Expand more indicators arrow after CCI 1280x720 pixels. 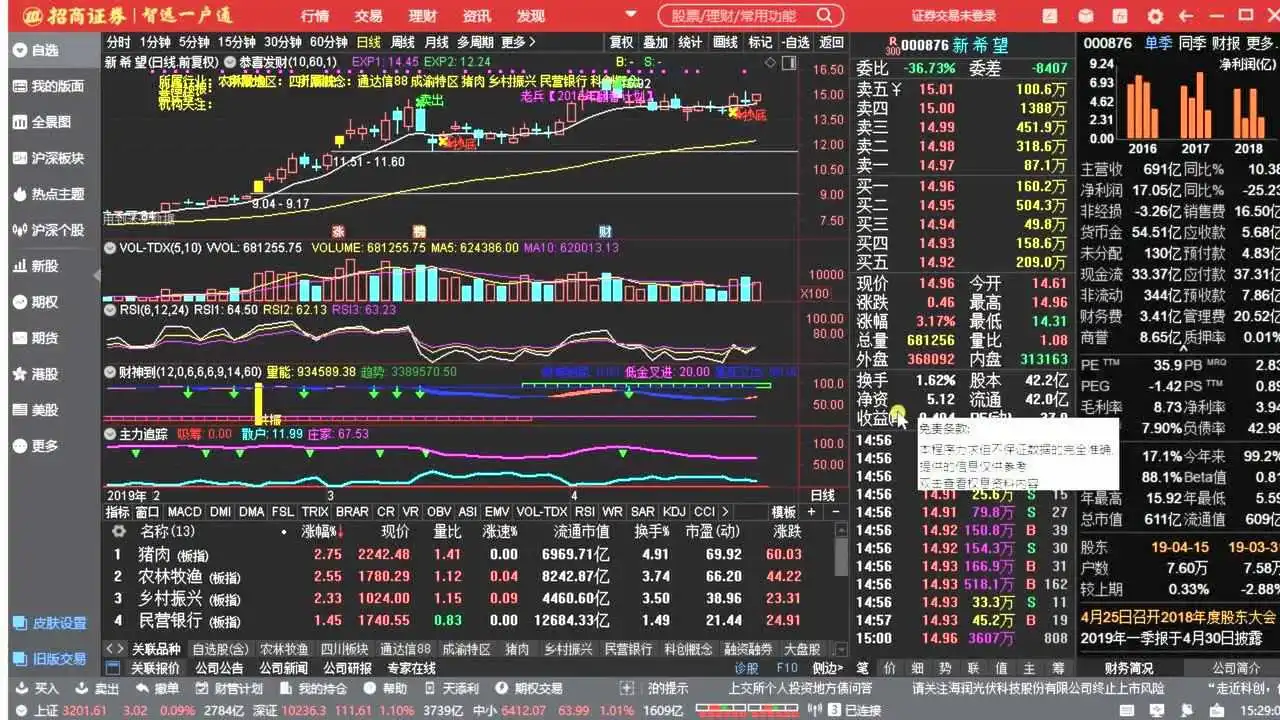pyautogui.click(x=725, y=512)
